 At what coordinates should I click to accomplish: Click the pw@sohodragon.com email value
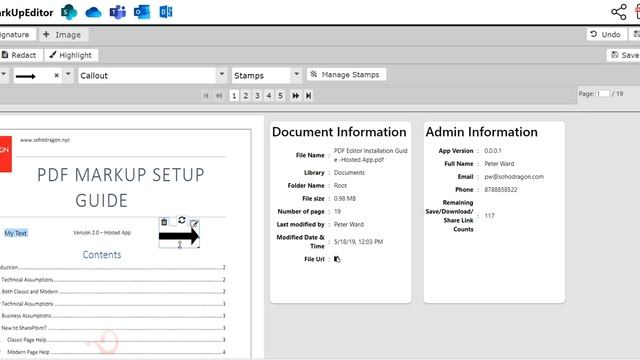514,177
